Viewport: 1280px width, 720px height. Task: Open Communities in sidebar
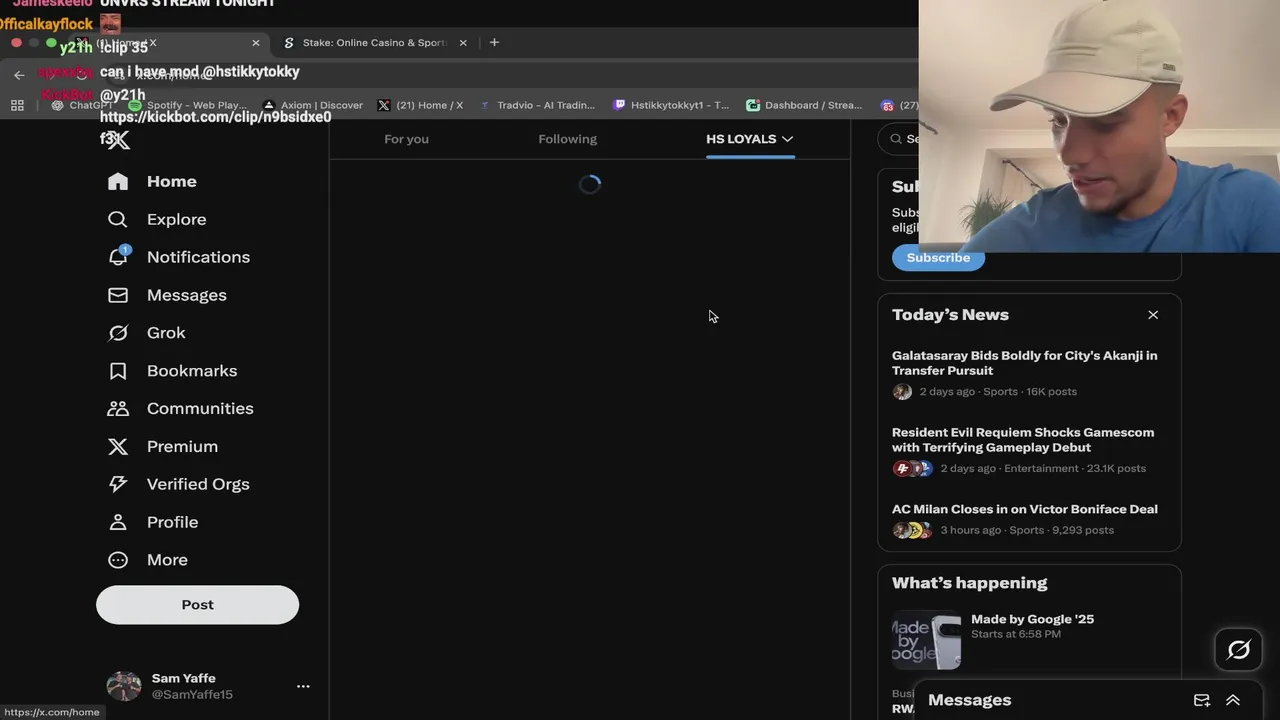click(x=180, y=408)
